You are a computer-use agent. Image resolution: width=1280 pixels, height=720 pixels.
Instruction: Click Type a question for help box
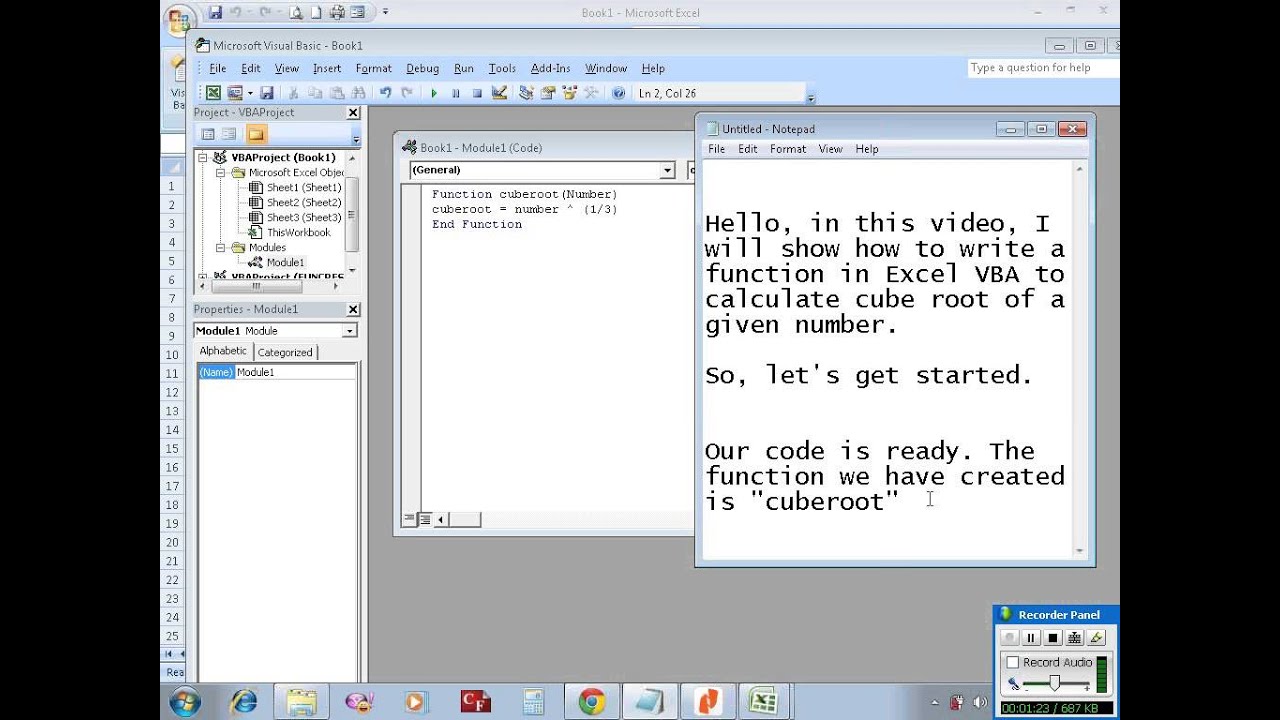1041,68
